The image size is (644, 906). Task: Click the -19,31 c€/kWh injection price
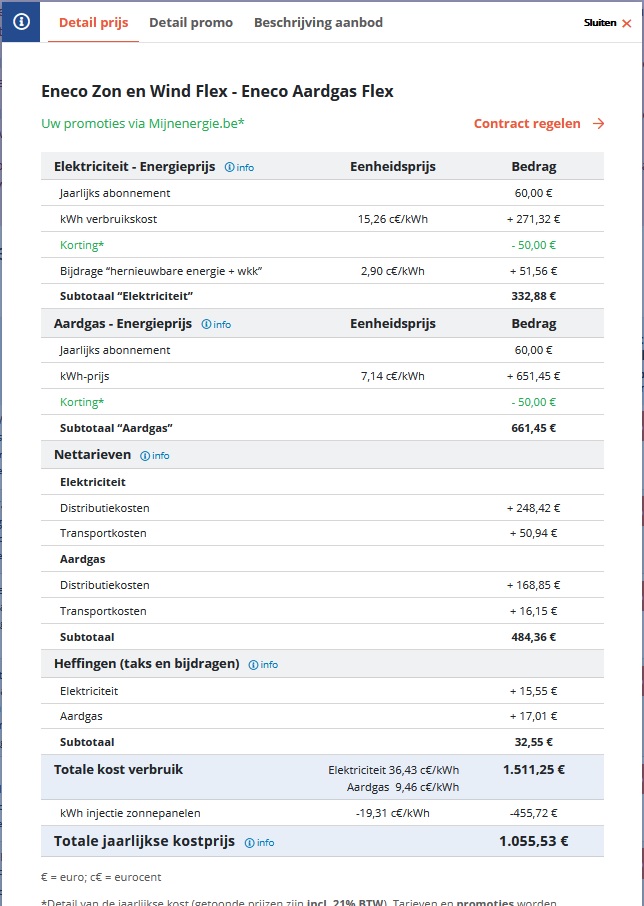393,814
